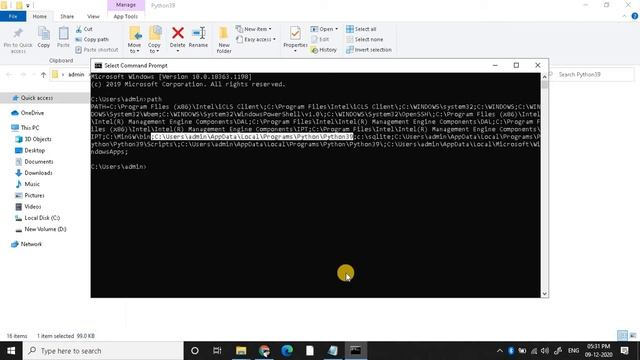Image resolution: width=640 pixels, height=360 pixels.
Task: Click the Up folder arrow in Explorer
Action: click(x=43, y=75)
